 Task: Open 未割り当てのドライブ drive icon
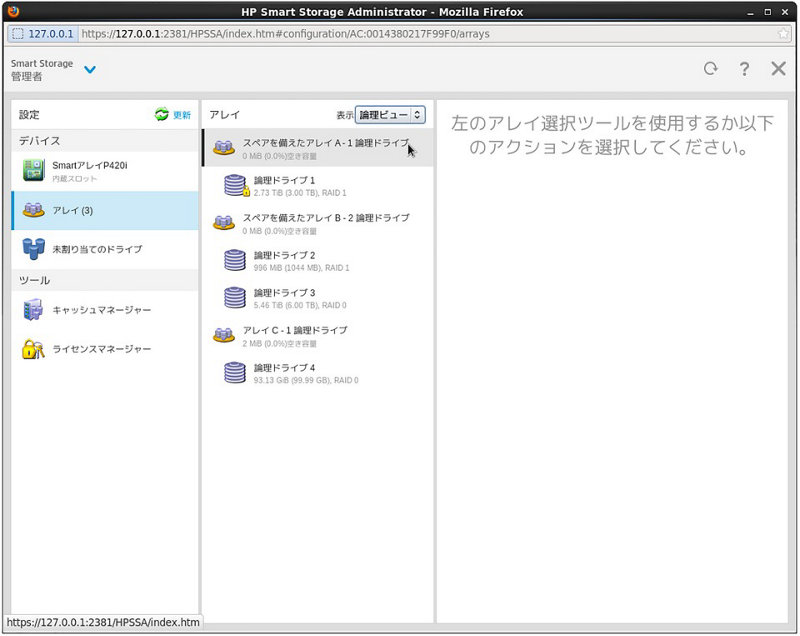point(34,249)
